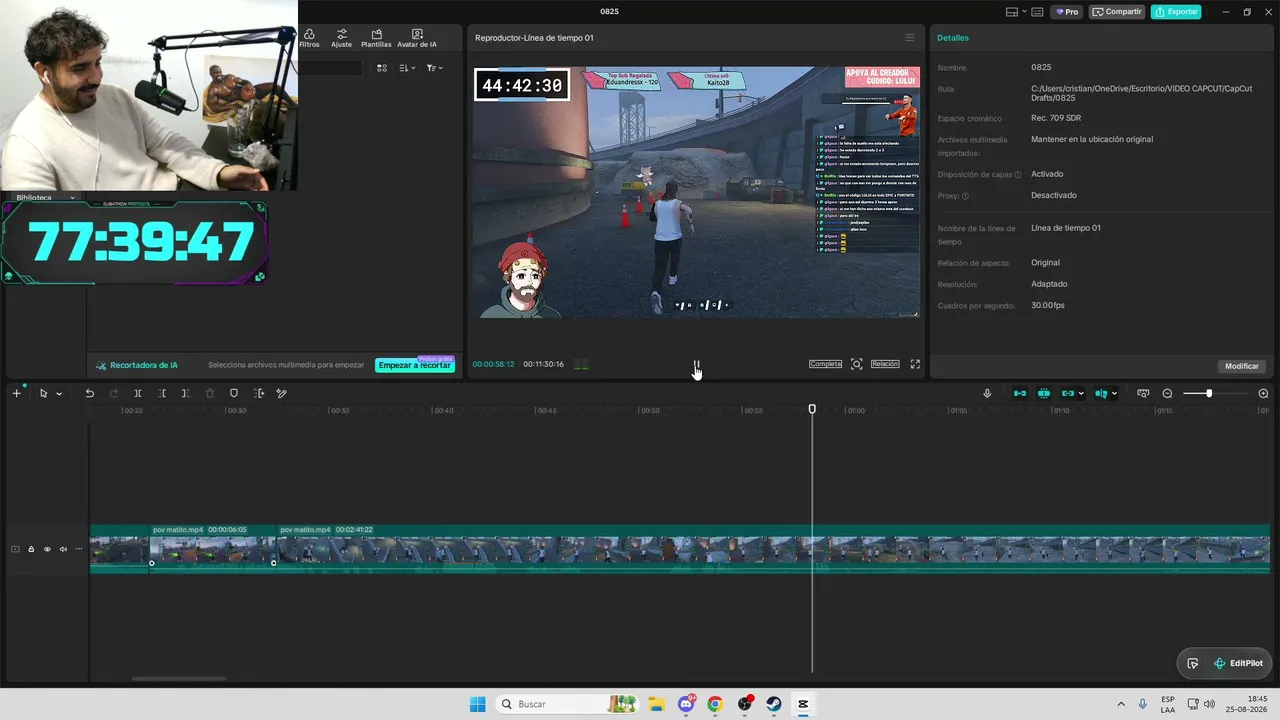Open the media sort dropdown
This screenshot has width=1280, height=720.
click(x=407, y=68)
